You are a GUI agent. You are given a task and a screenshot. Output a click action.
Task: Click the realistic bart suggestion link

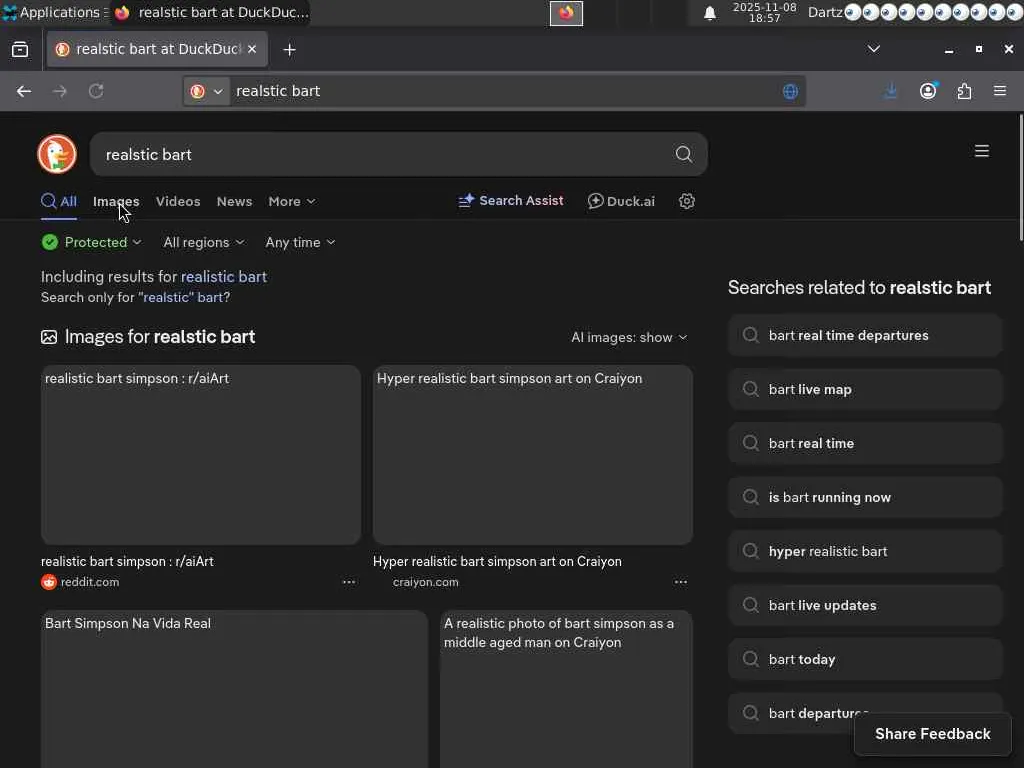224,277
